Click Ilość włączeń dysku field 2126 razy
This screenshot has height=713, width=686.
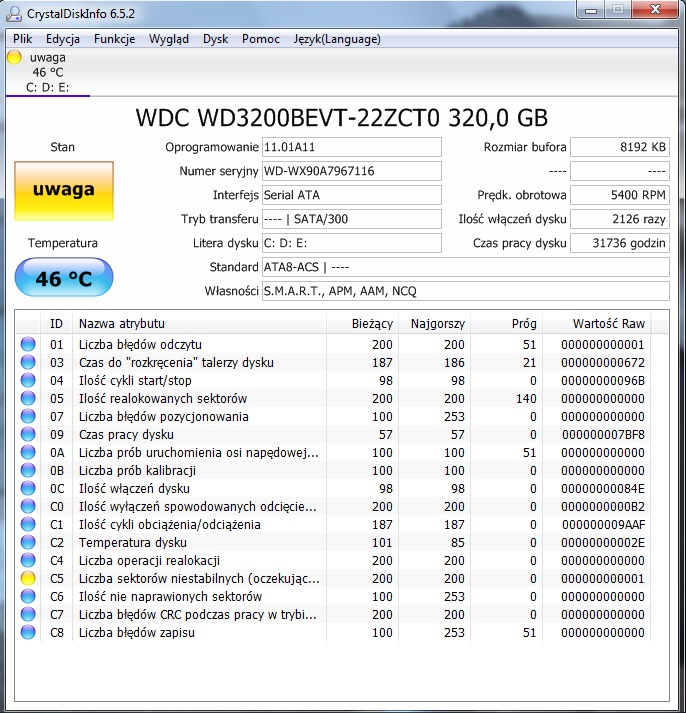620,219
